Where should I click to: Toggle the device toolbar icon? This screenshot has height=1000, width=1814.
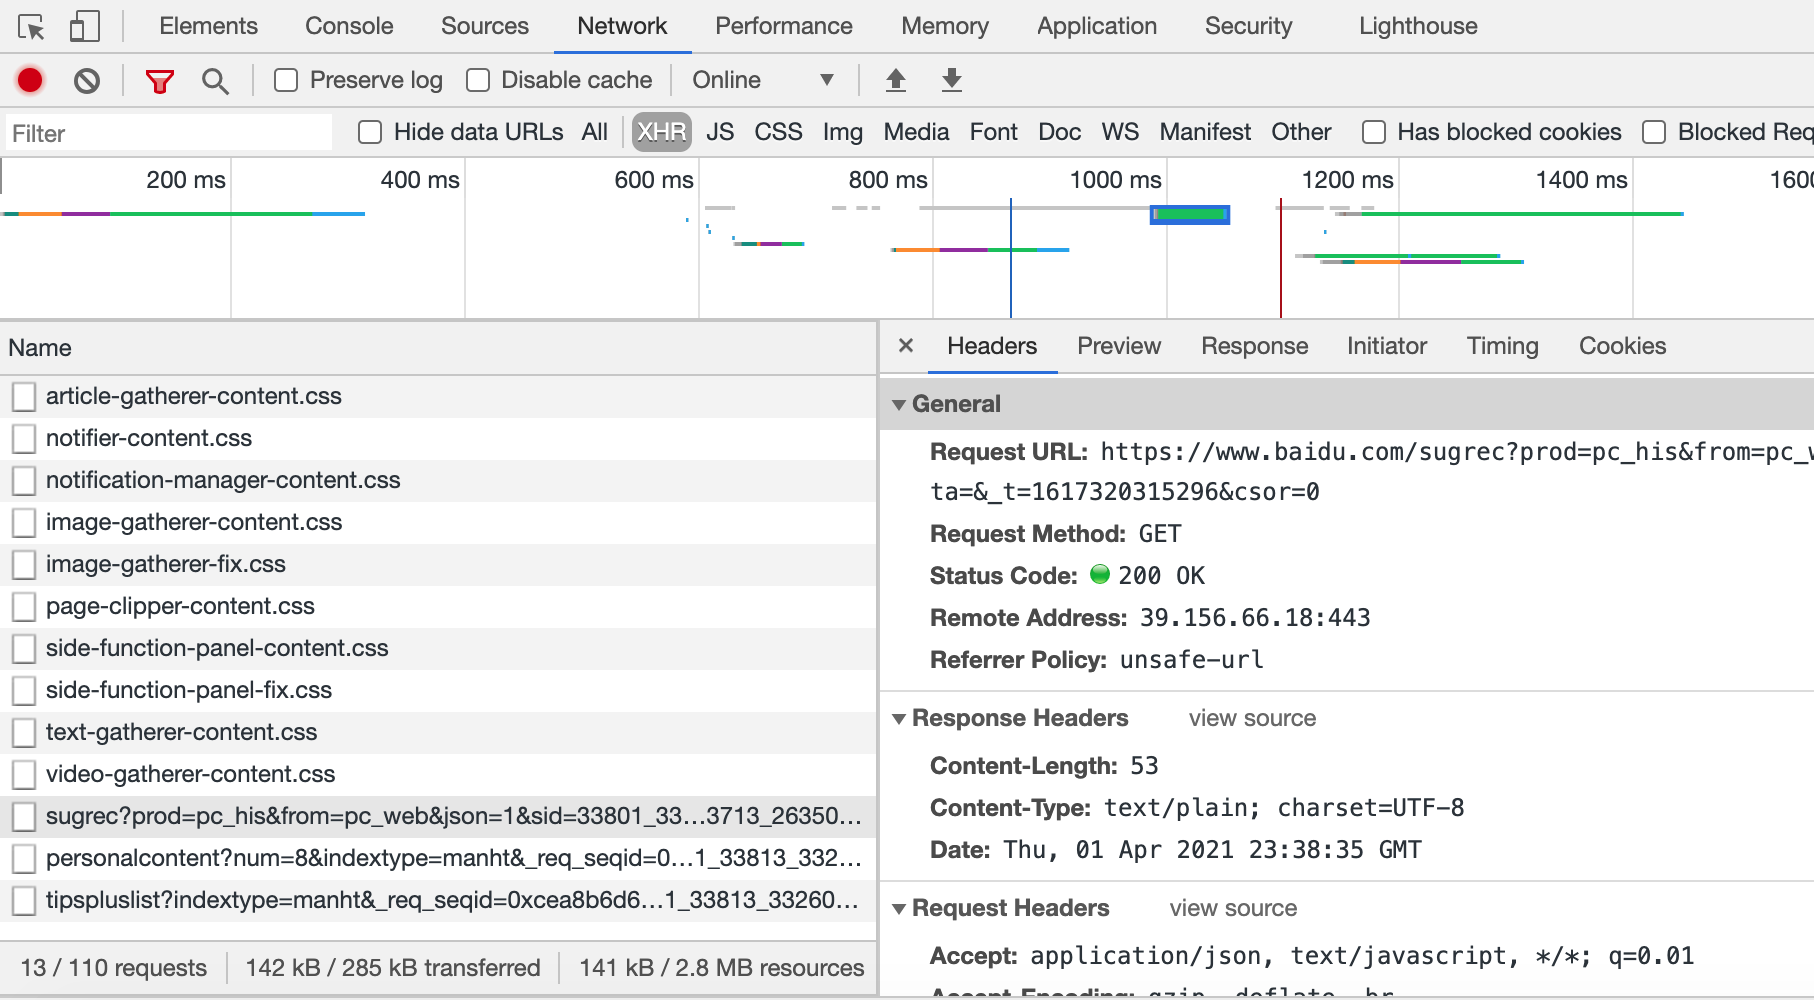(x=85, y=27)
